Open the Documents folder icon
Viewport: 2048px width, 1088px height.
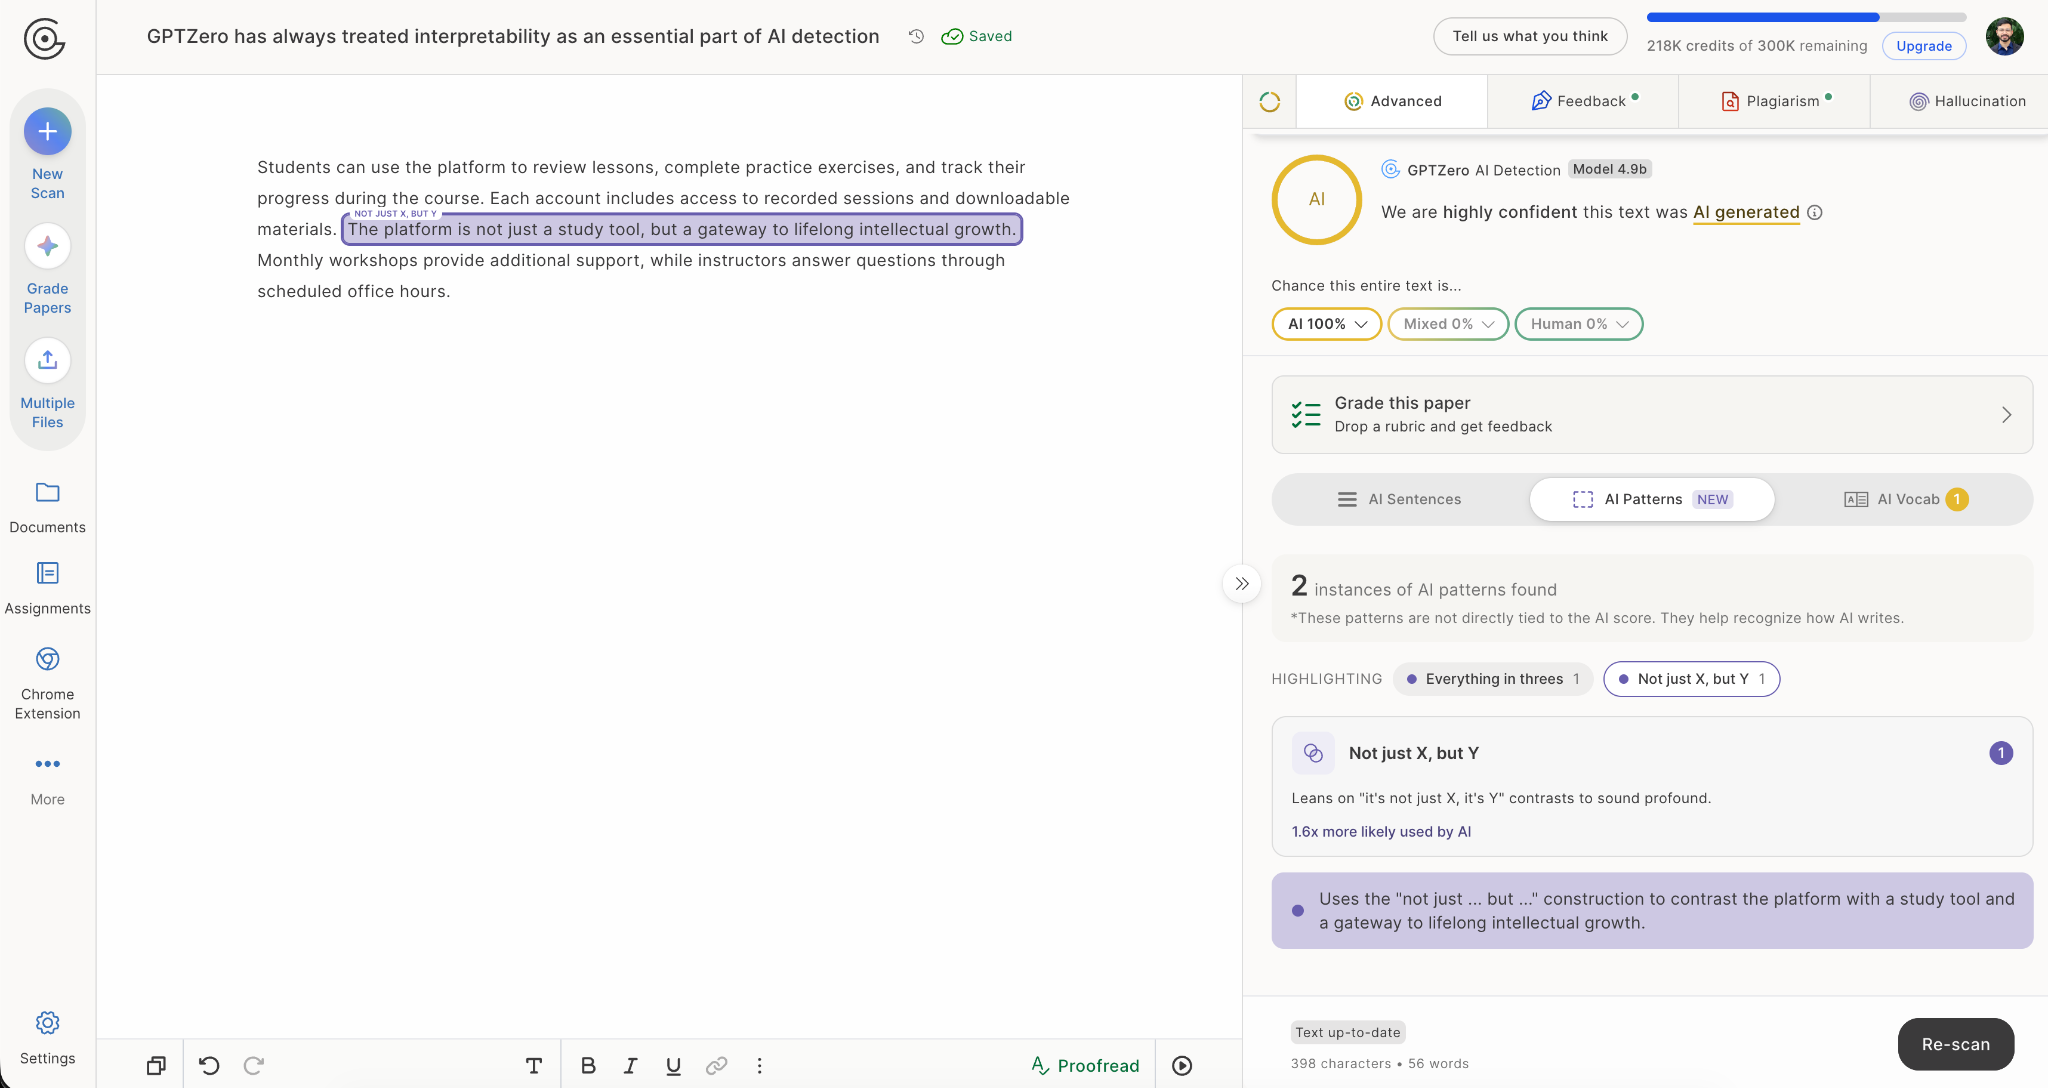point(47,492)
